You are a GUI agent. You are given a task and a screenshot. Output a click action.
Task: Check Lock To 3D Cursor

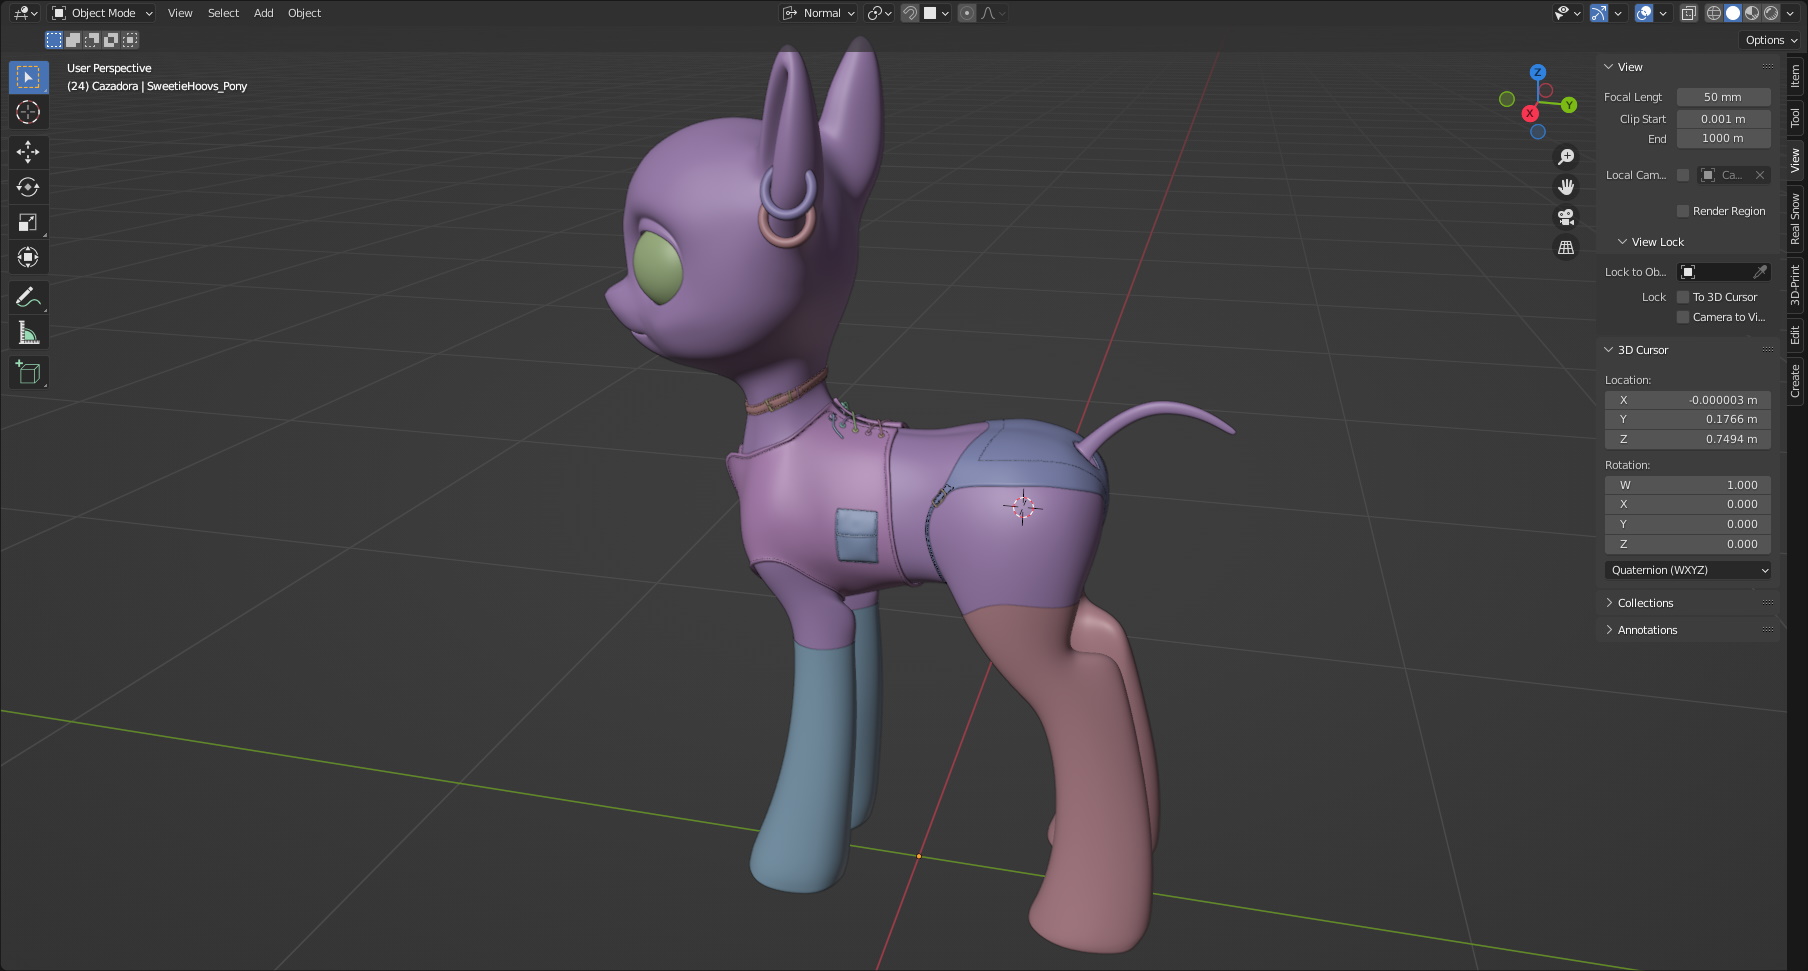coord(1683,297)
